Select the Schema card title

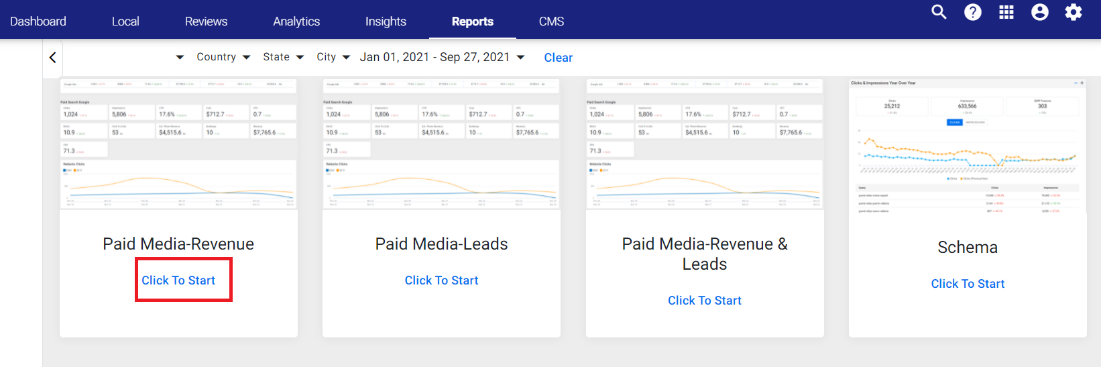click(x=968, y=247)
